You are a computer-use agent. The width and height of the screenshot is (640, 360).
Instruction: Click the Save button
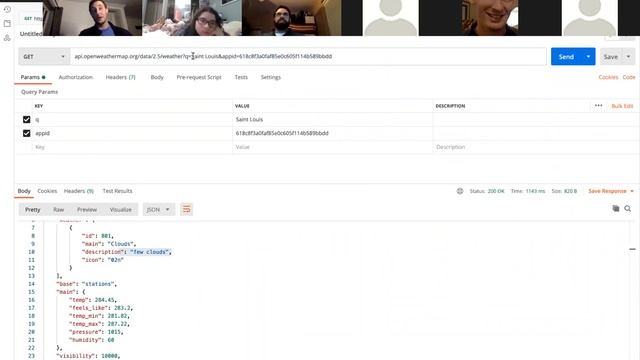tap(611, 57)
